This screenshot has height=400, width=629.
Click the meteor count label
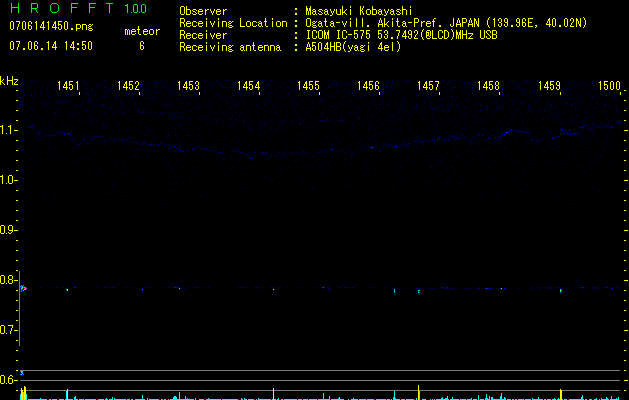(x=141, y=31)
